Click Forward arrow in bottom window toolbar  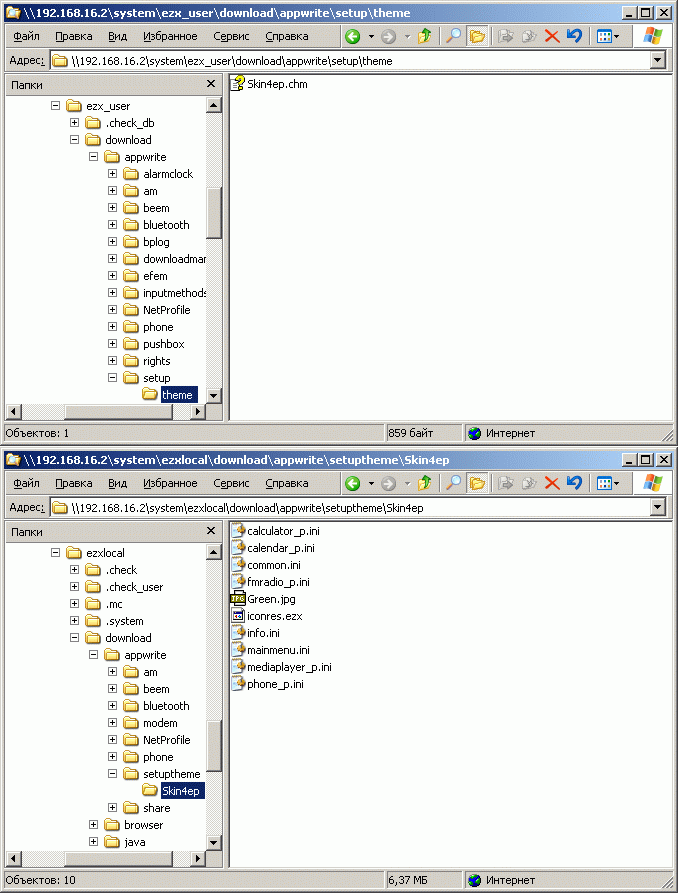coord(389,484)
